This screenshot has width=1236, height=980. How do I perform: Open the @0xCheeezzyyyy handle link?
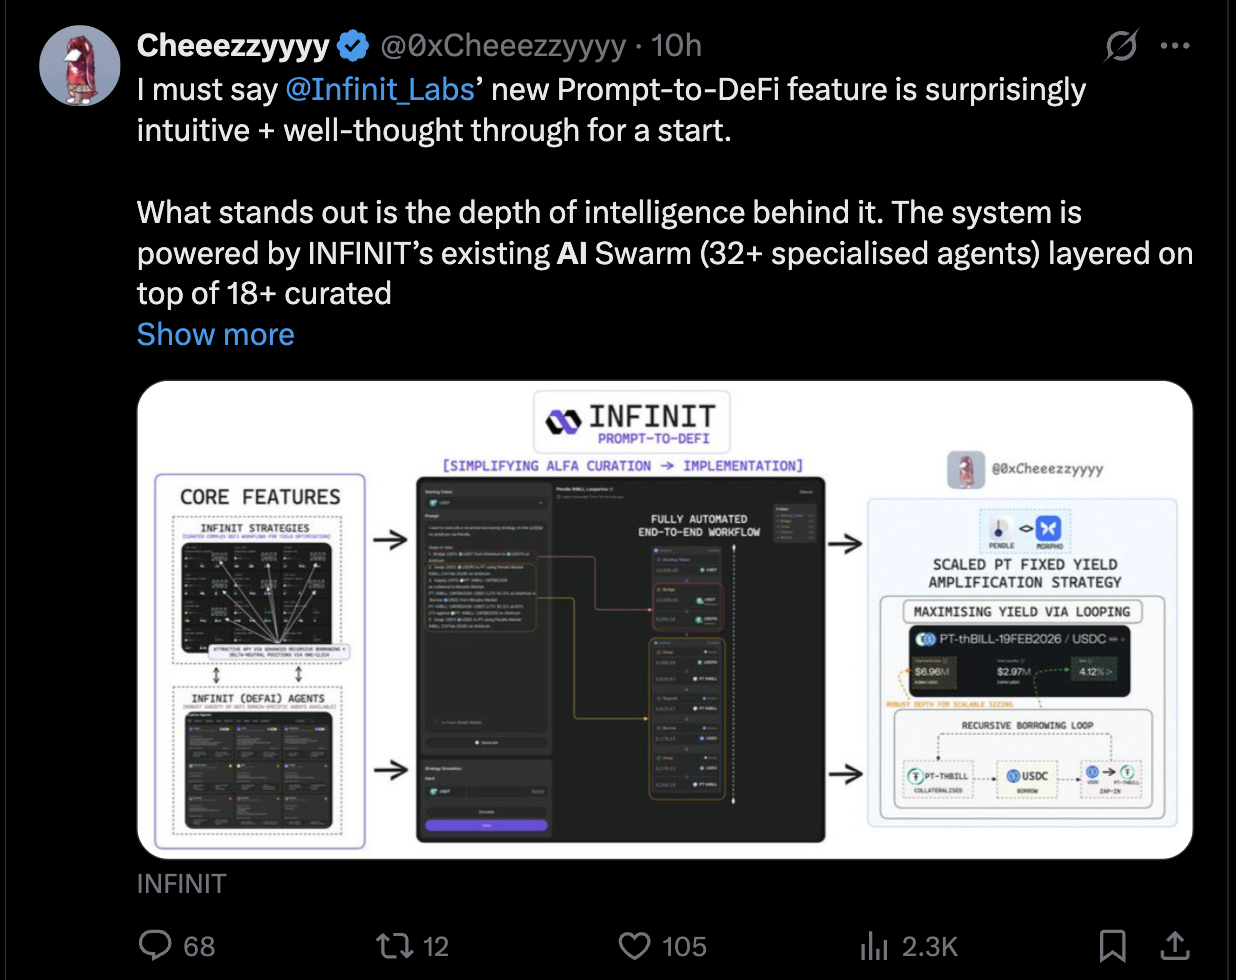[x=503, y=46]
